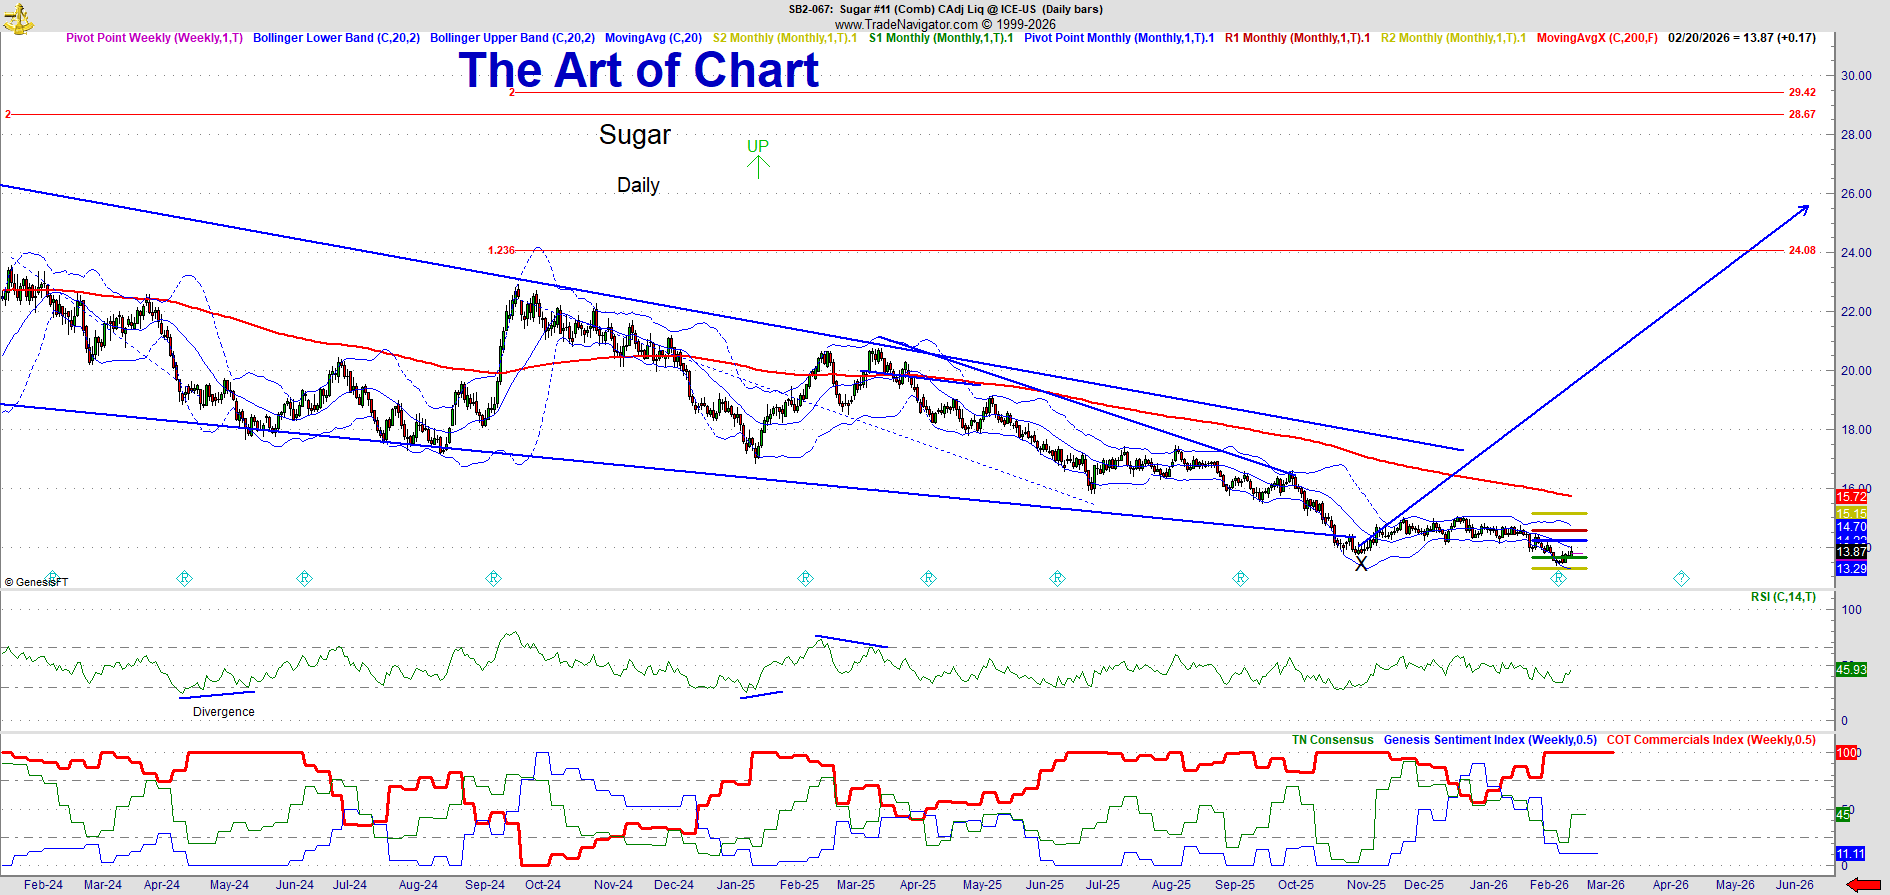Click the Genesis Sentiment Index legend label
The width and height of the screenshot is (1890, 895).
coord(1489,740)
